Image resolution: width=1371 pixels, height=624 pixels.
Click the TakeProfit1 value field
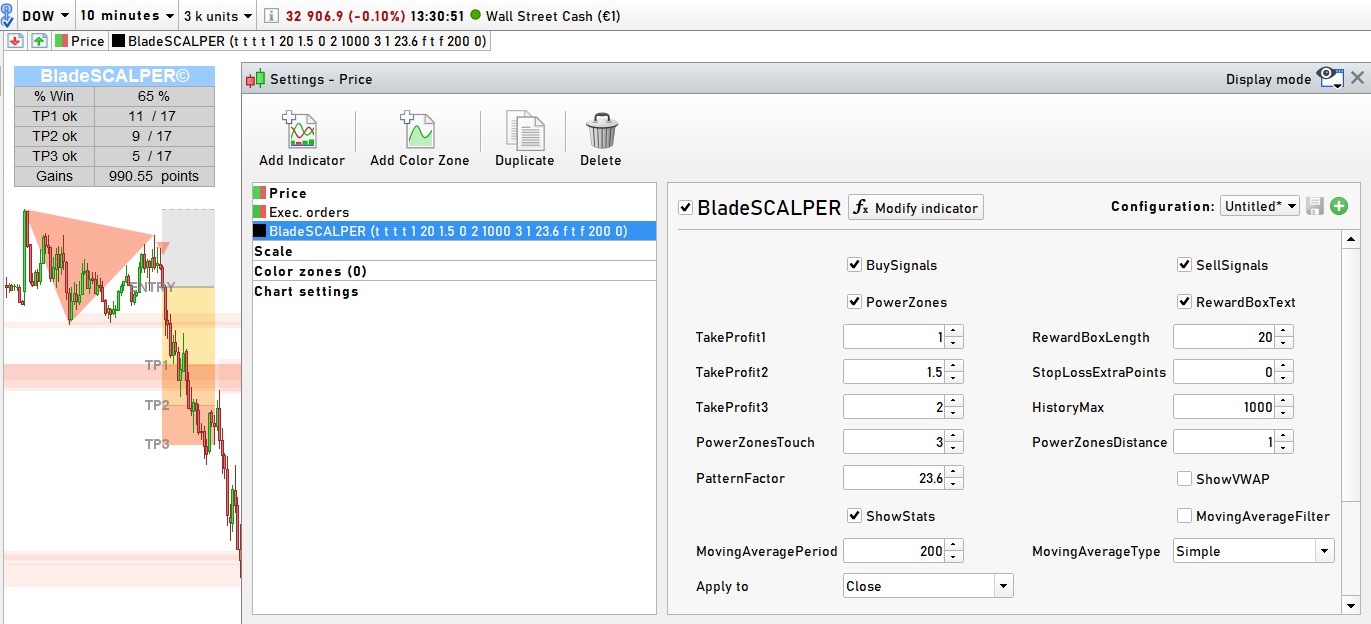point(894,337)
